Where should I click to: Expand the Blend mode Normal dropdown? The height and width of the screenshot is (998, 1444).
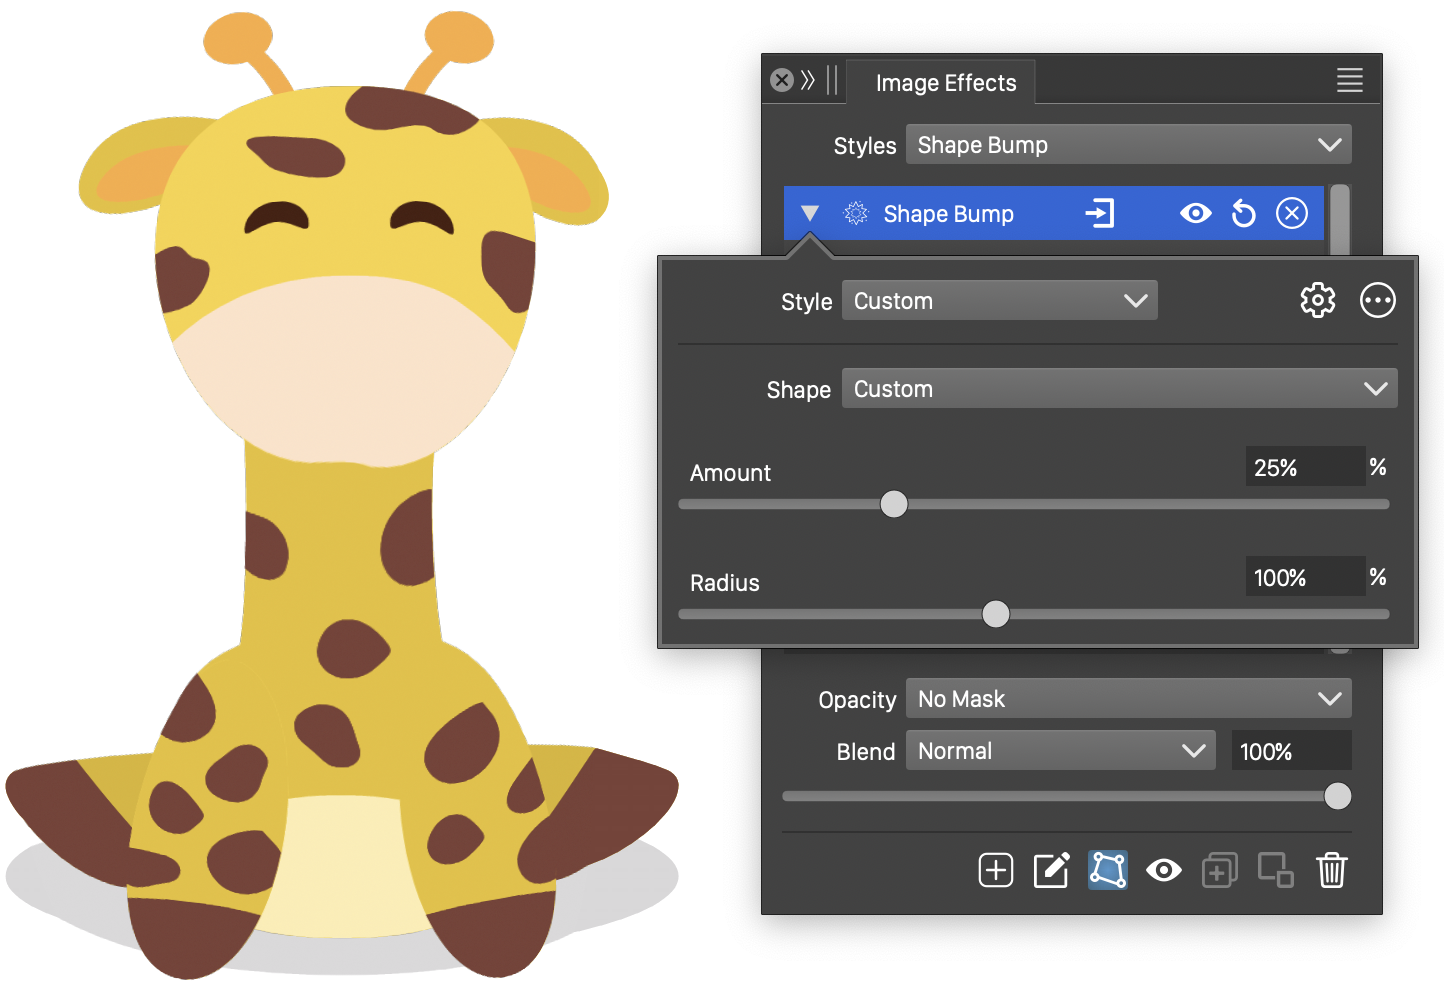pyautogui.click(x=1060, y=751)
